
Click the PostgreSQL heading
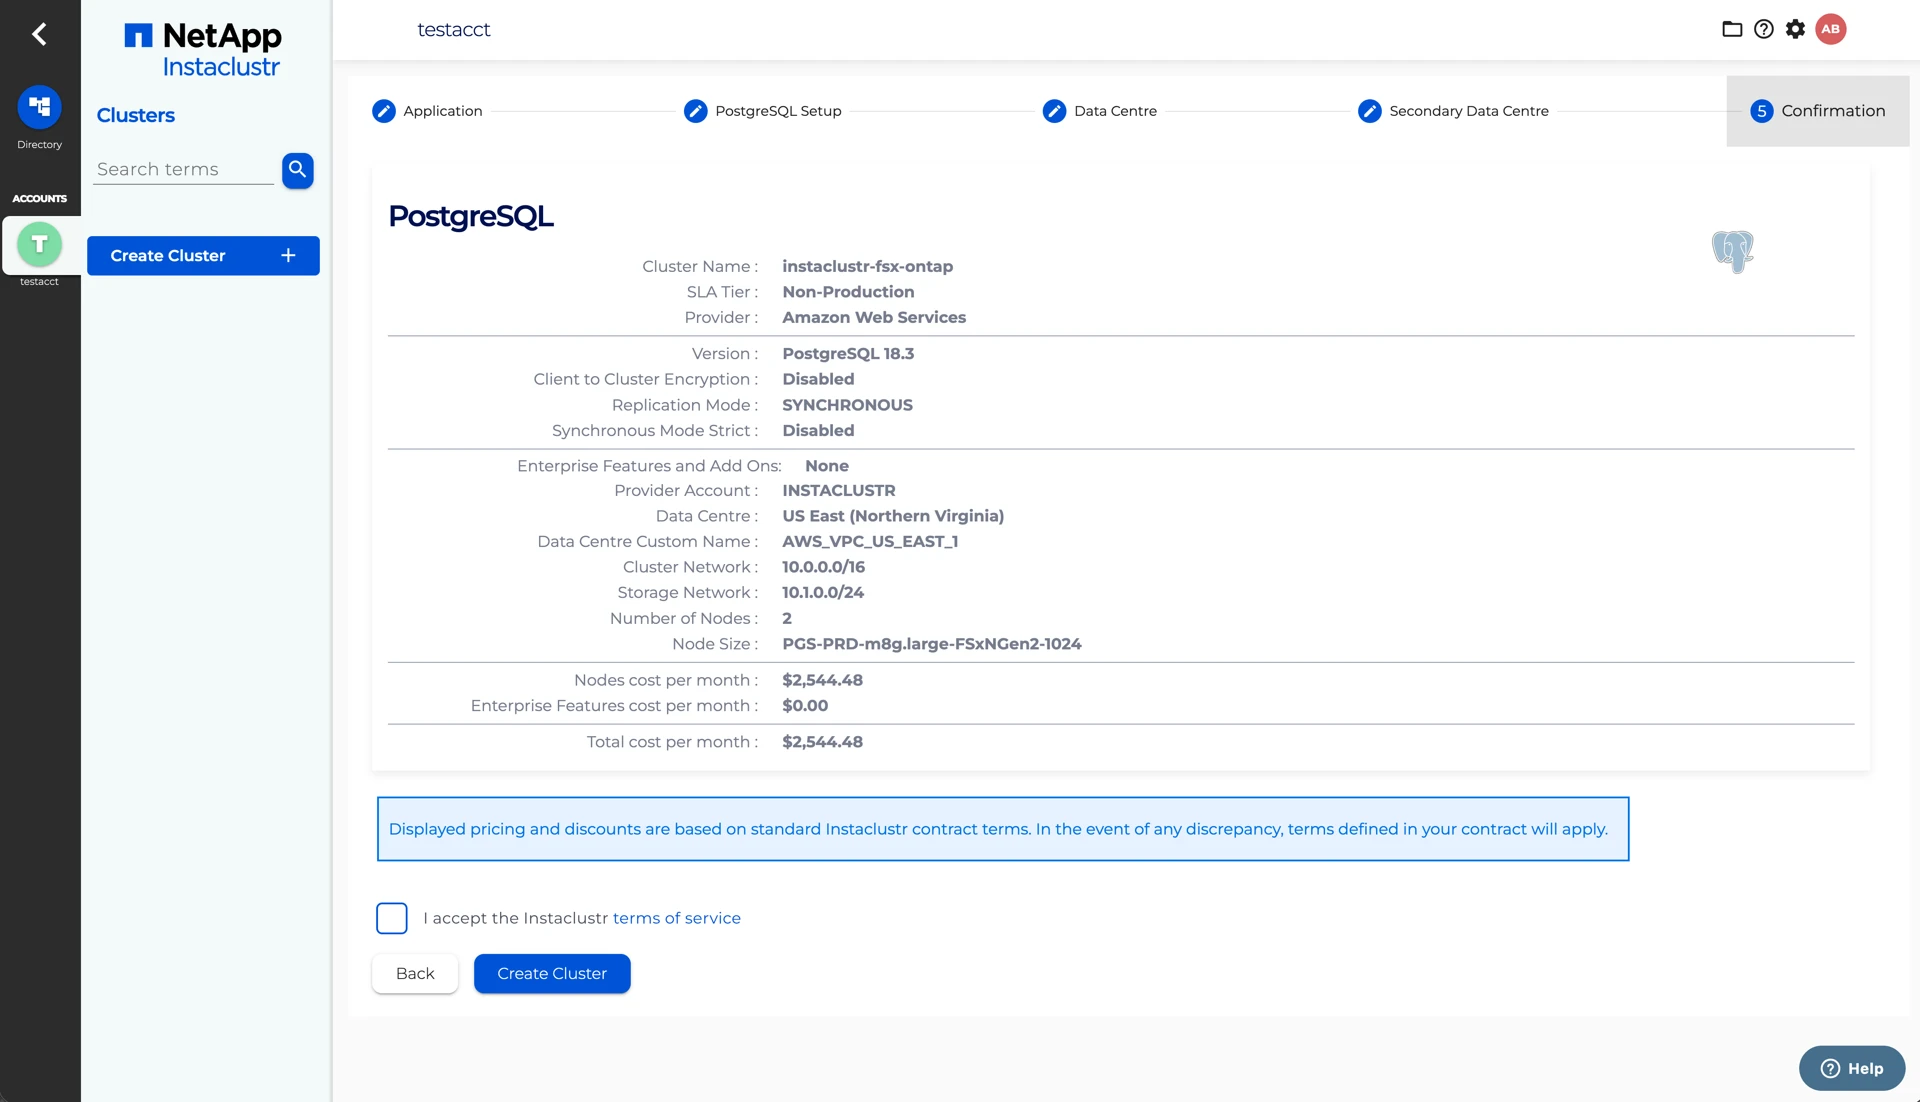[471, 216]
